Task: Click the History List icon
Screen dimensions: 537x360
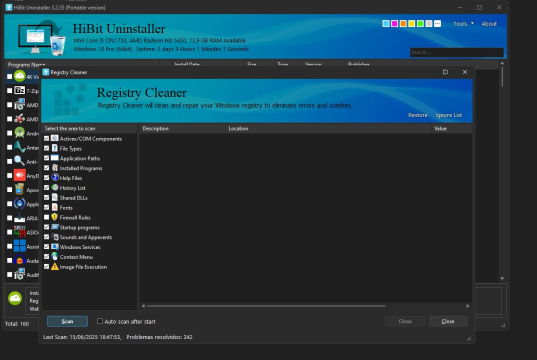Action: pyautogui.click(x=55, y=187)
